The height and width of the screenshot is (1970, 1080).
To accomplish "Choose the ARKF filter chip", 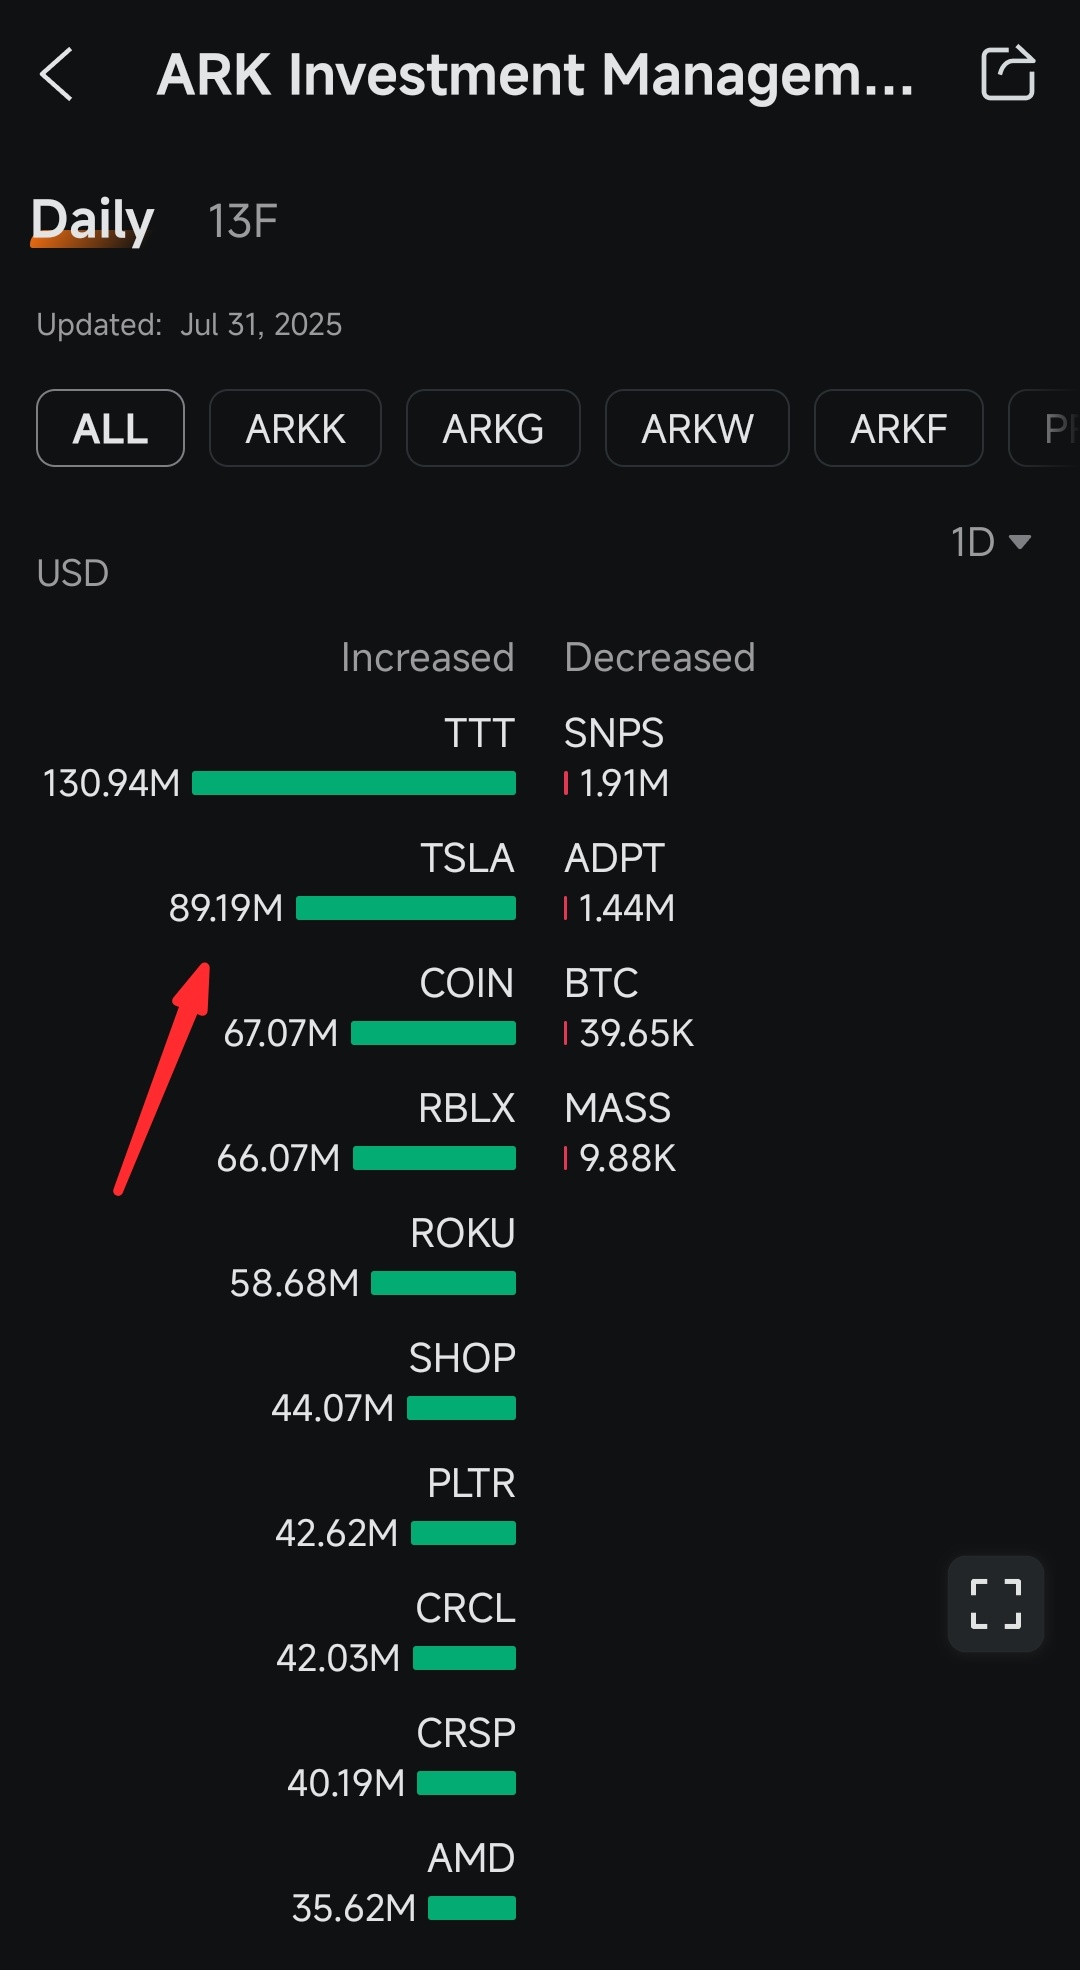I will [898, 428].
